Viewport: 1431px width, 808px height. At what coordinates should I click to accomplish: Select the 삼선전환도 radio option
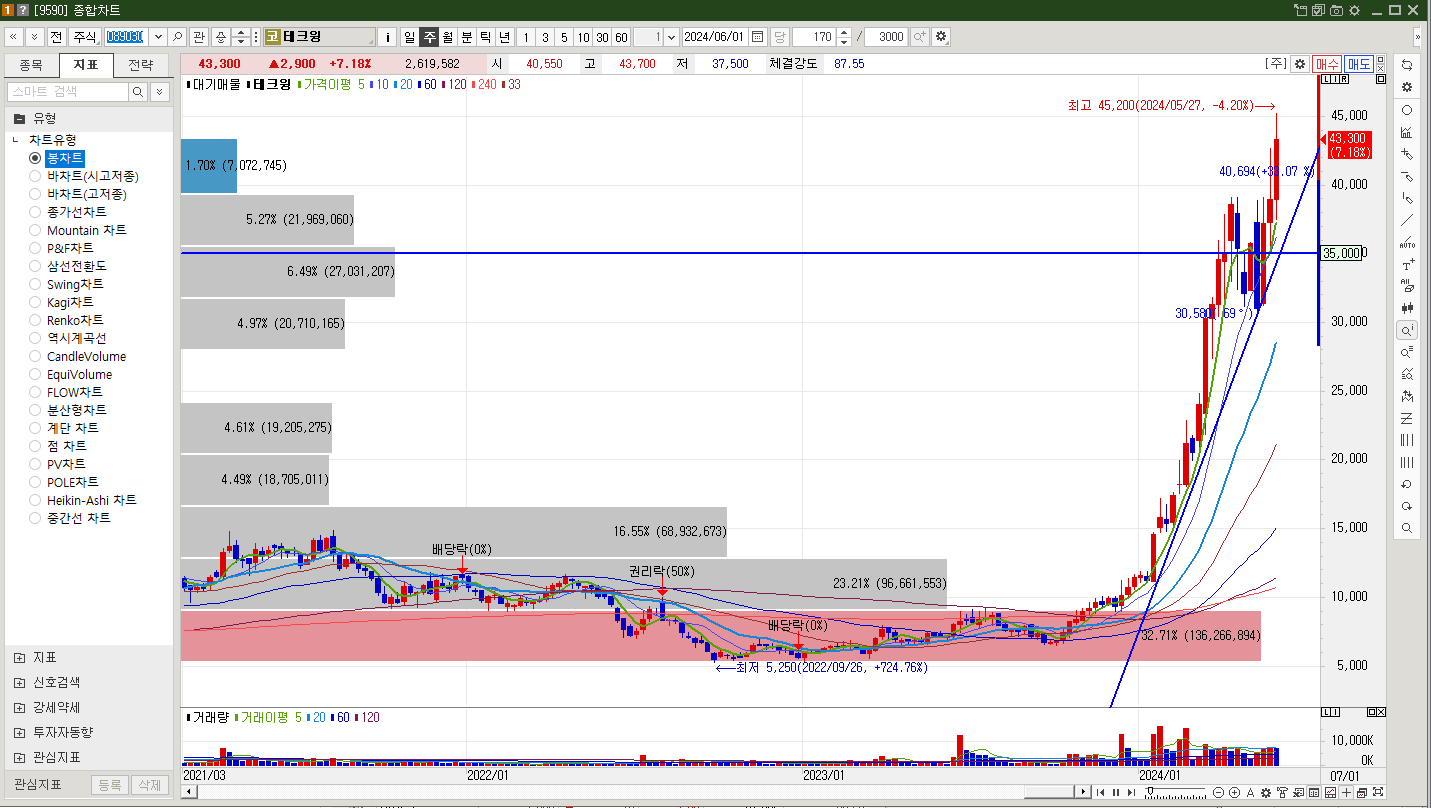point(35,266)
